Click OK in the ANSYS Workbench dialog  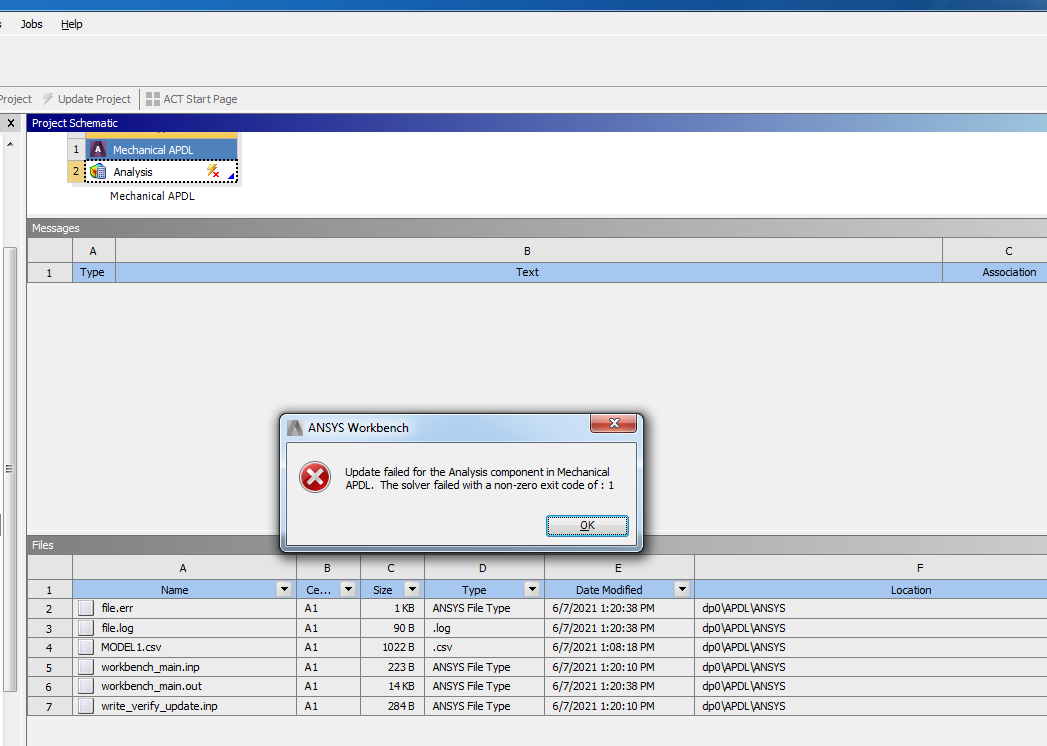587,526
